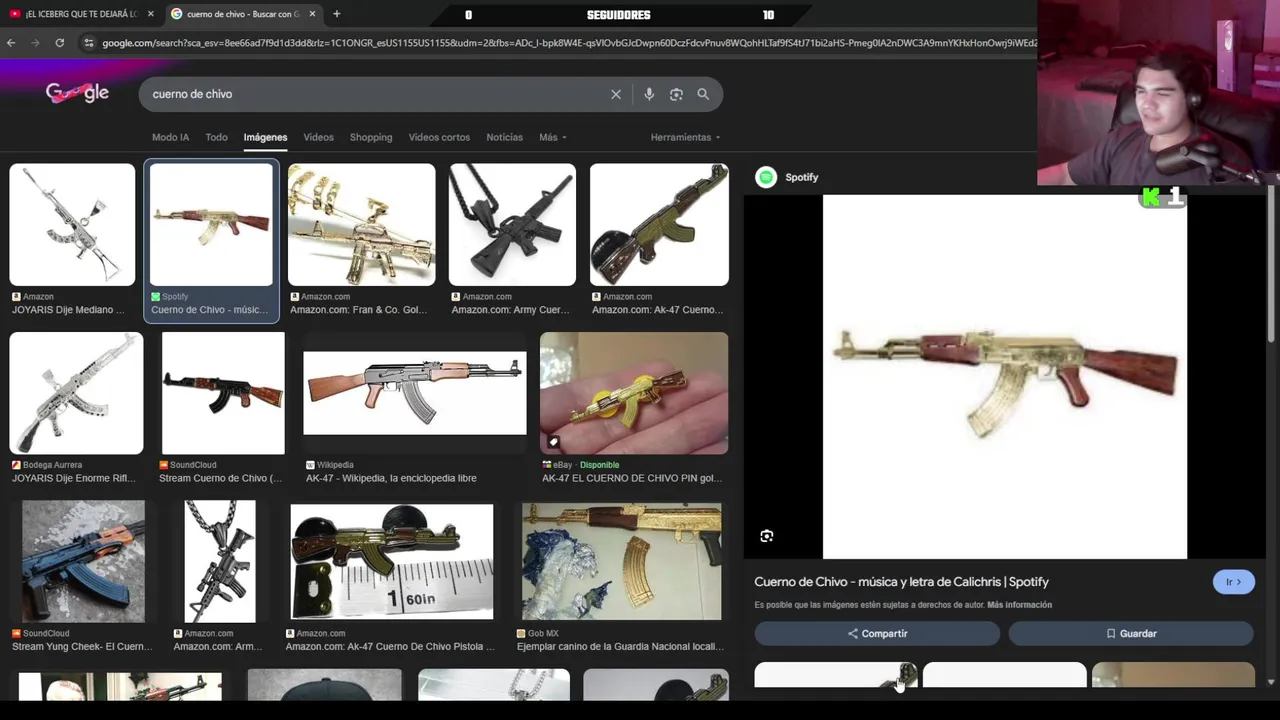The width and height of the screenshot is (1280, 720).
Task: Open the Ak-47 Cuerno De Chivo Pistola thumbnail
Action: pyautogui.click(x=392, y=561)
